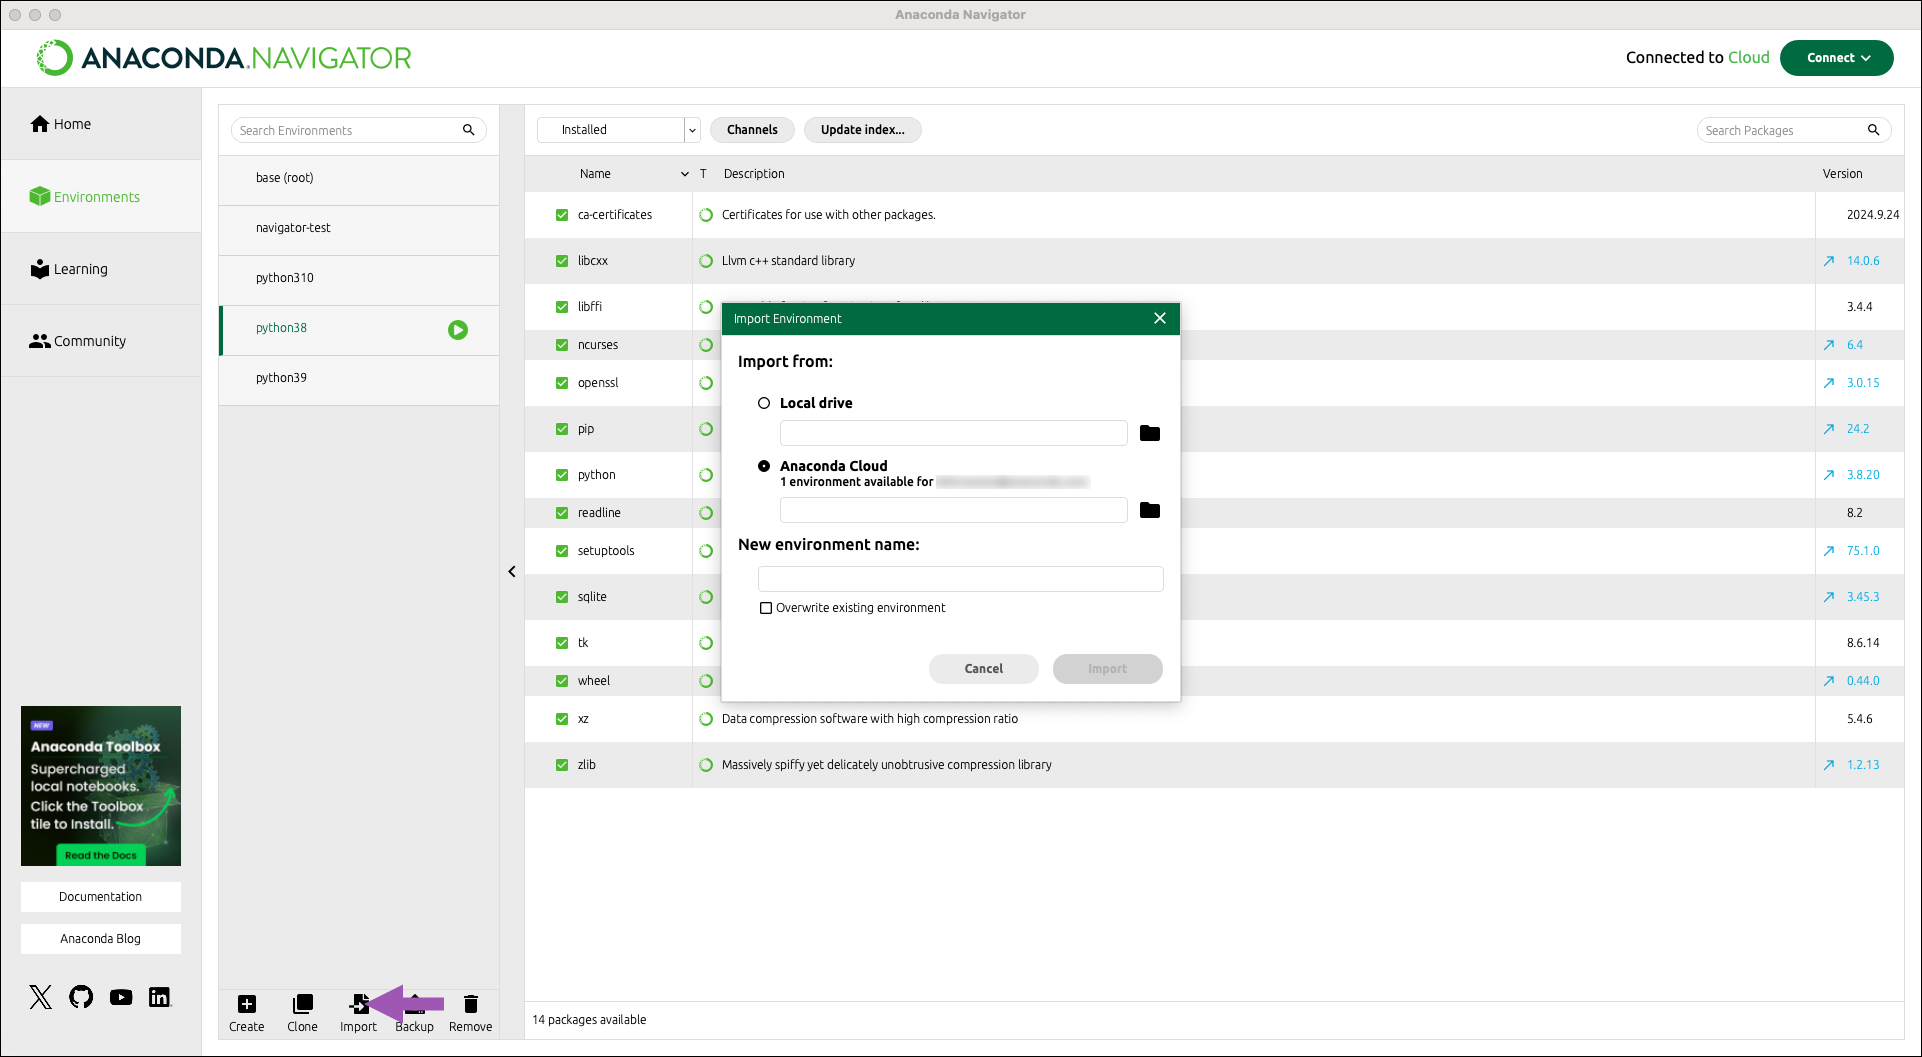This screenshot has width=1922, height=1057.
Task: Click the New environment name field
Action: pyautogui.click(x=961, y=579)
